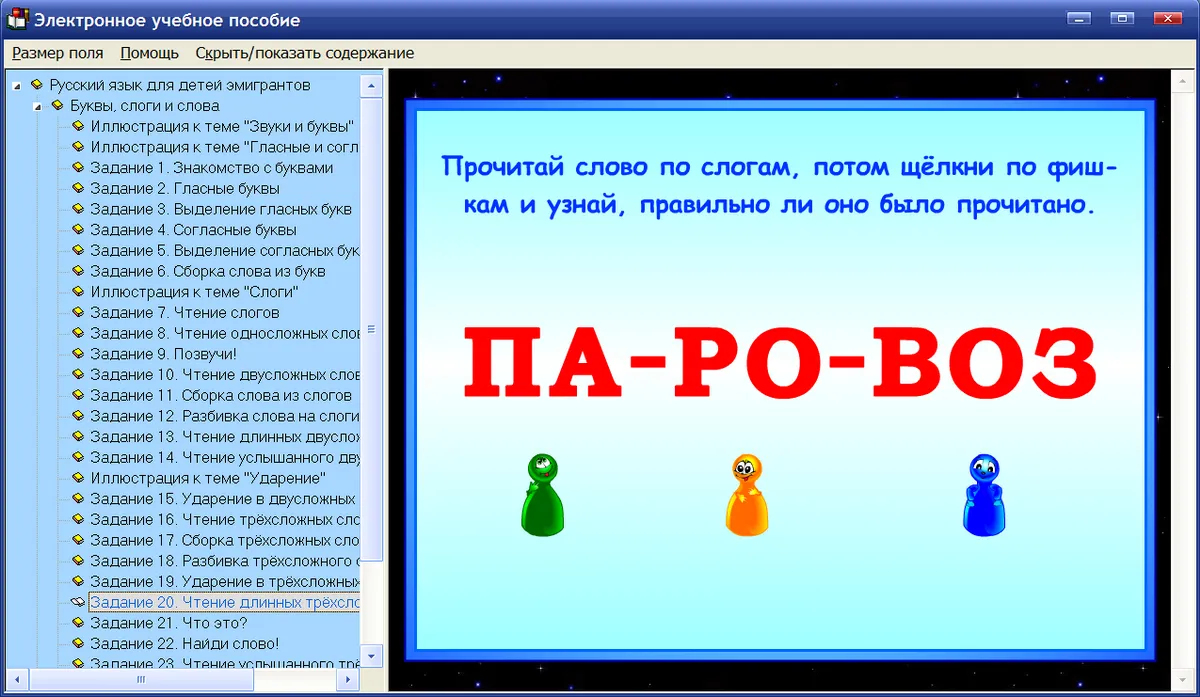Click open-book icon of Задание 20
The image size is (1200, 697).
(x=78, y=602)
